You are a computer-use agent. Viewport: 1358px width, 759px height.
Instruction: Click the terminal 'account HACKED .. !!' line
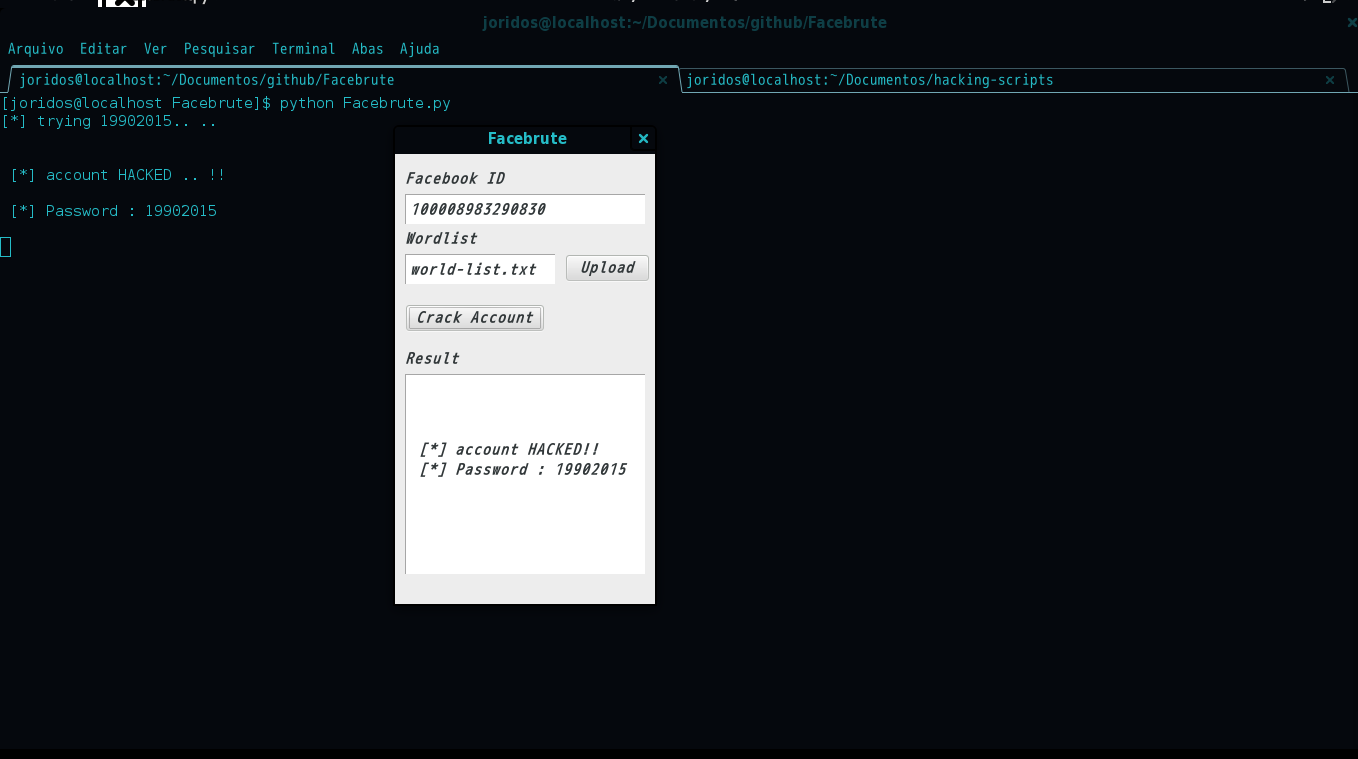[118, 175]
